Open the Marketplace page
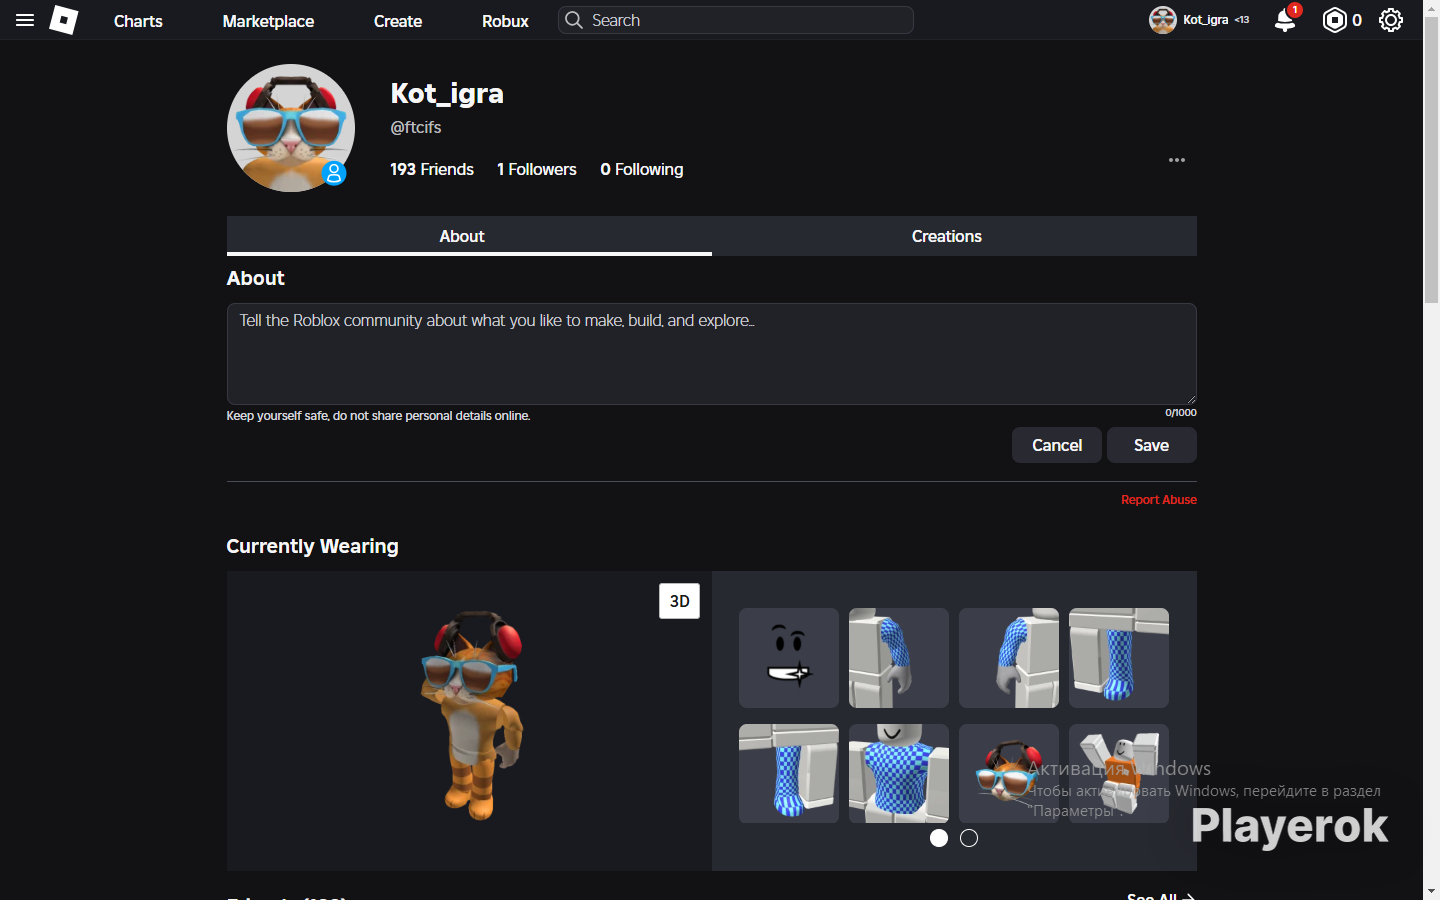The height and width of the screenshot is (900, 1440). (x=268, y=21)
